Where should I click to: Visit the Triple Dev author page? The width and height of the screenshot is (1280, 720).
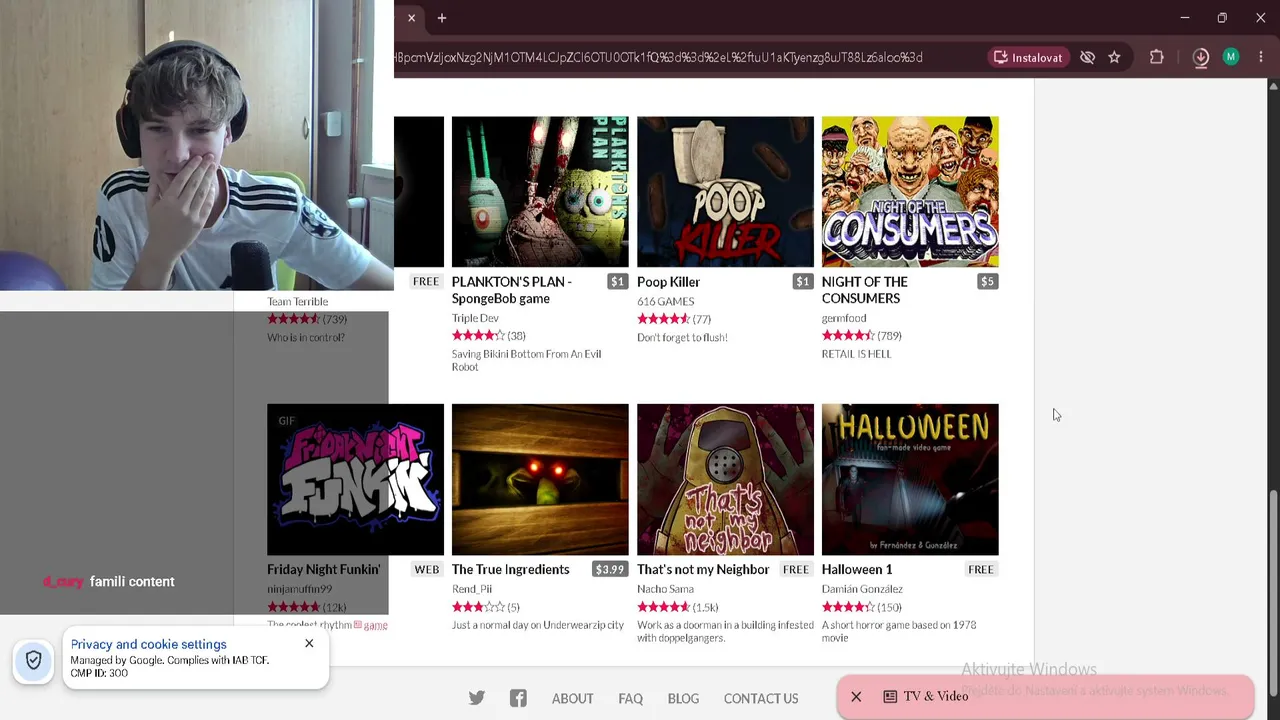[x=475, y=318]
